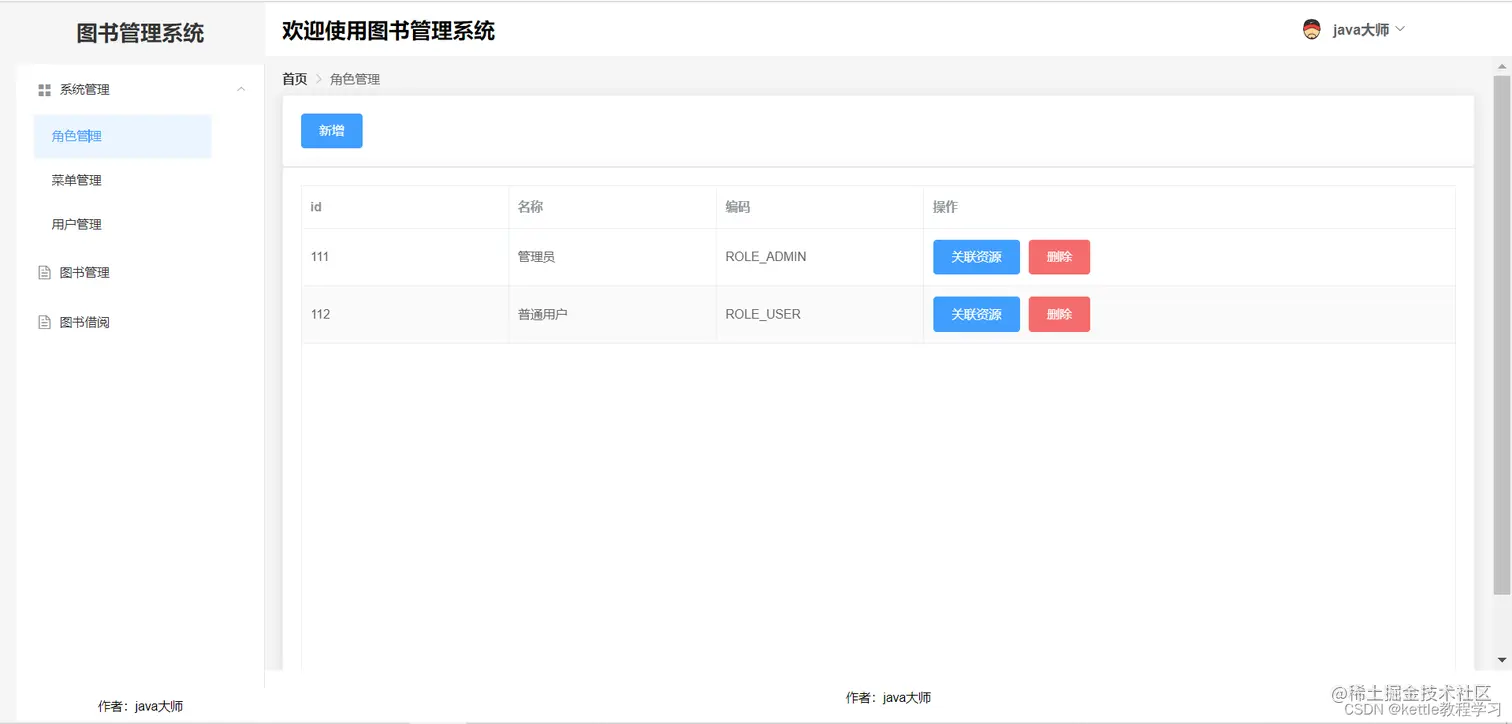Viewport: 1512px width, 724px height.
Task: Click the document icon next to 图书管理
Action: coord(44,272)
